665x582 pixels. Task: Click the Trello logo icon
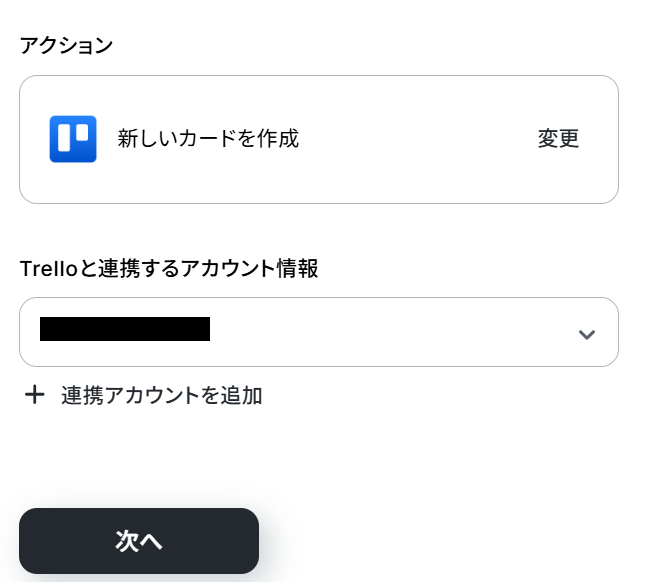[x=73, y=139]
